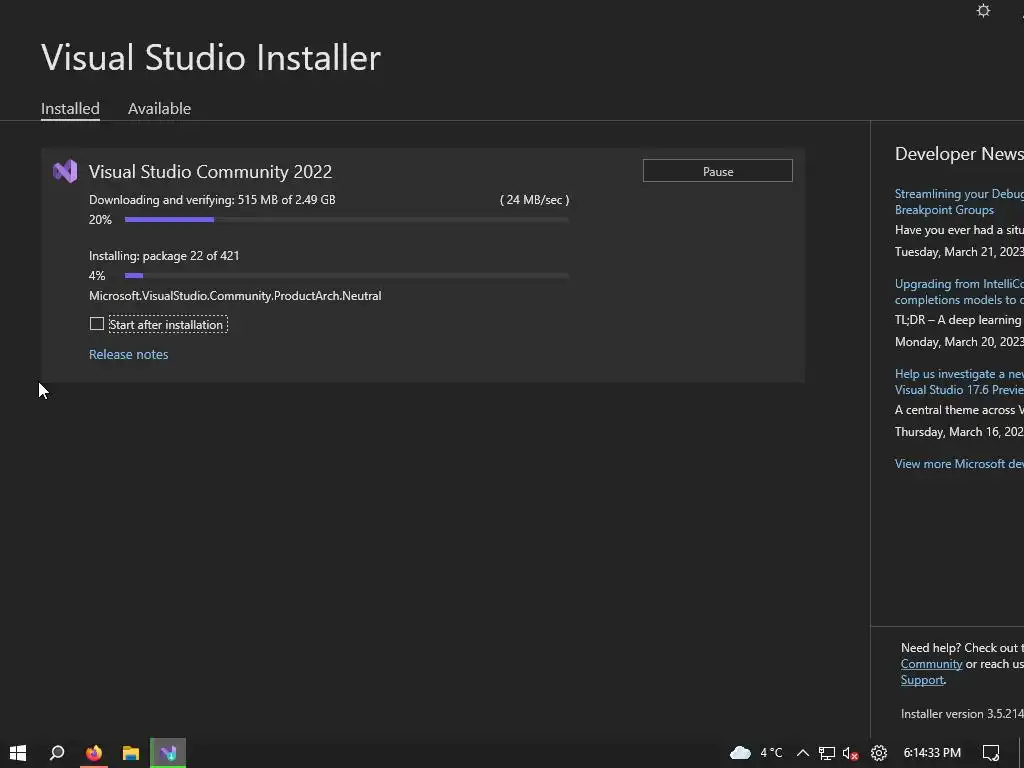Open the weather cloud icon in the taskbar
This screenshot has width=1024, height=768.
coord(740,753)
